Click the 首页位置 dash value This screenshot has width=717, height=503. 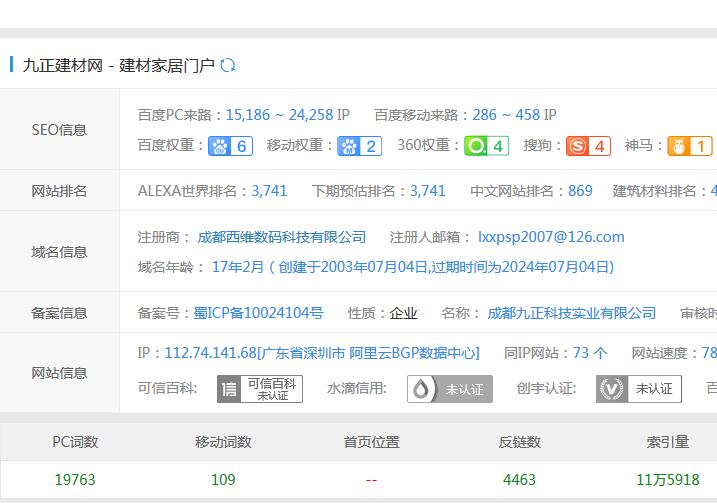[371, 480]
